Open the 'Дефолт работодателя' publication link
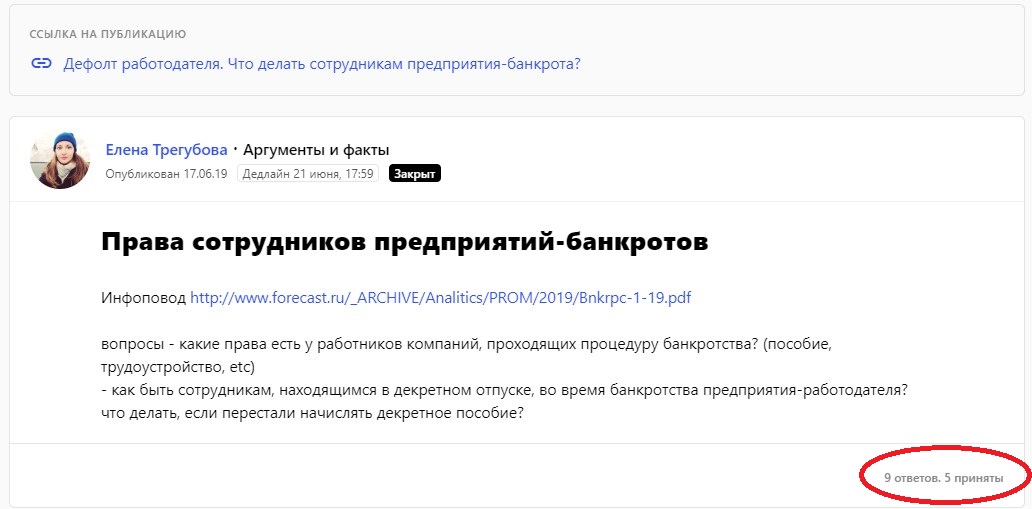Viewport: 1032px width, 509px height. [321, 64]
